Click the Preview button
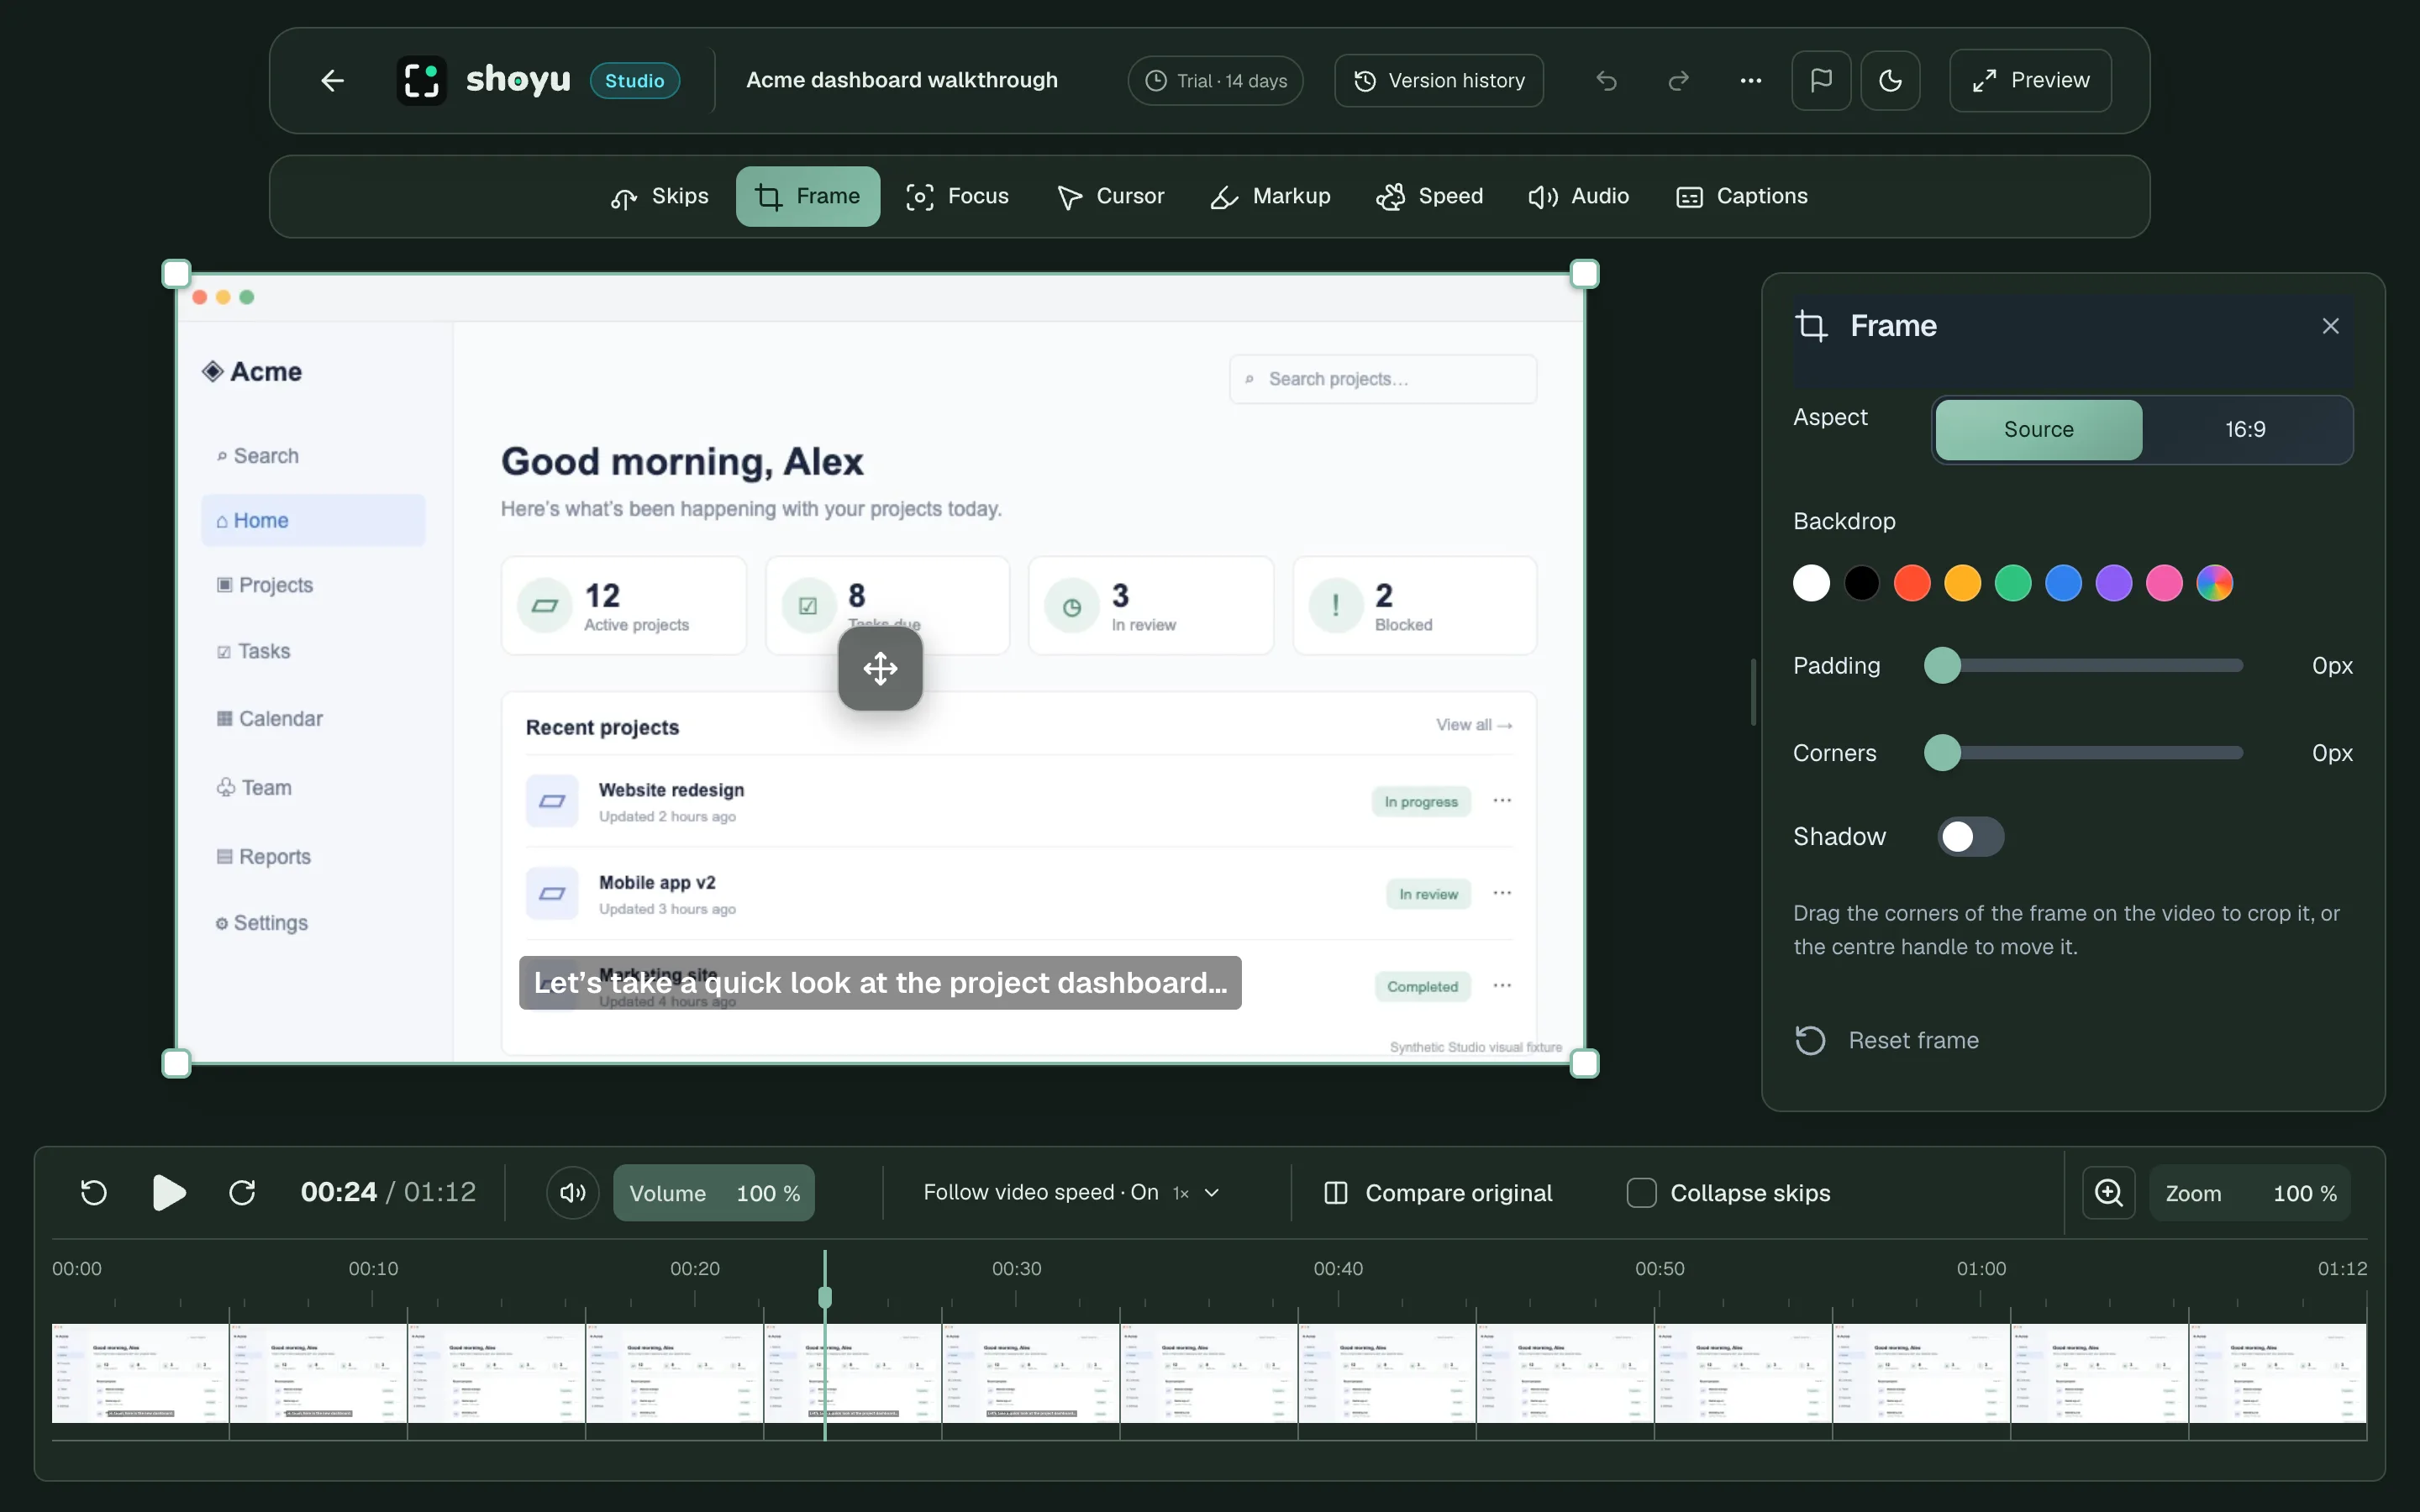The height and width of the screenshot is (1512, 2420). pyautogui.click(x=2030, y=80)
